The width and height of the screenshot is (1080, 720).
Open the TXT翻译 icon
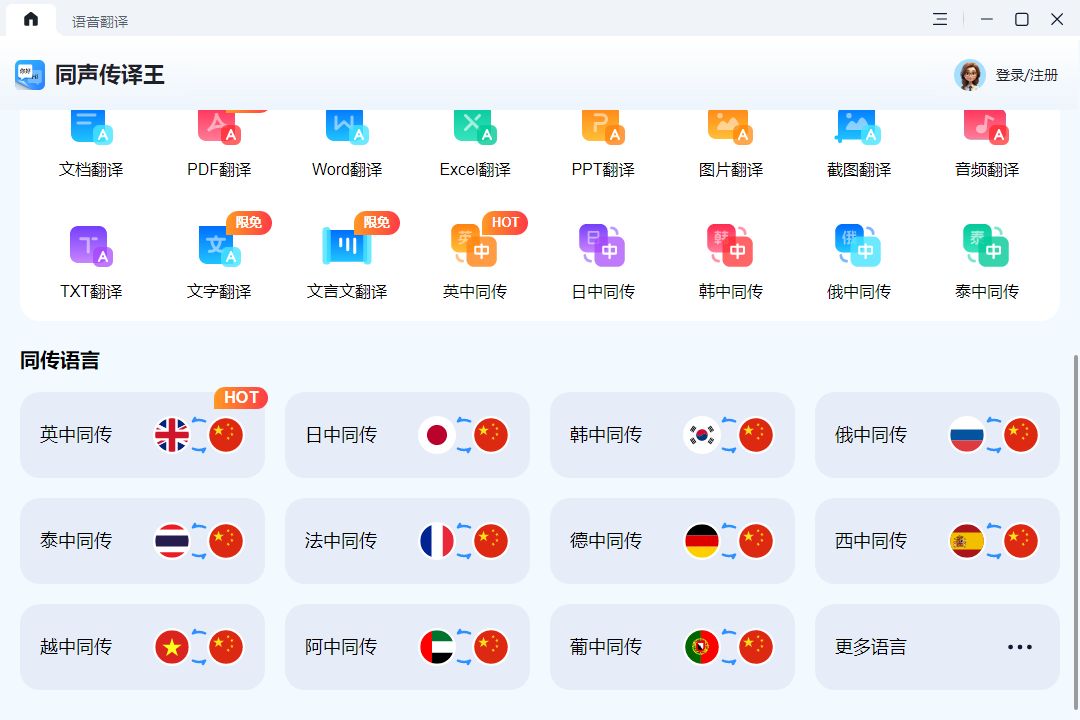(91, 246)
